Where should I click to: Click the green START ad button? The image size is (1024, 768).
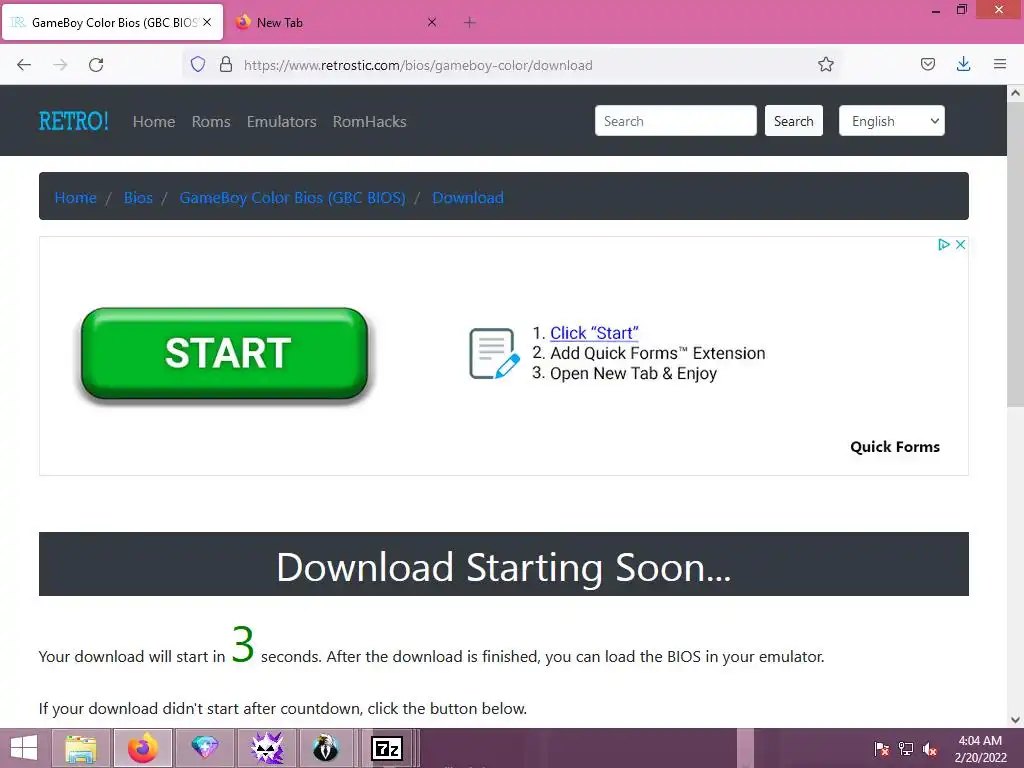click(x=224, y=353)
